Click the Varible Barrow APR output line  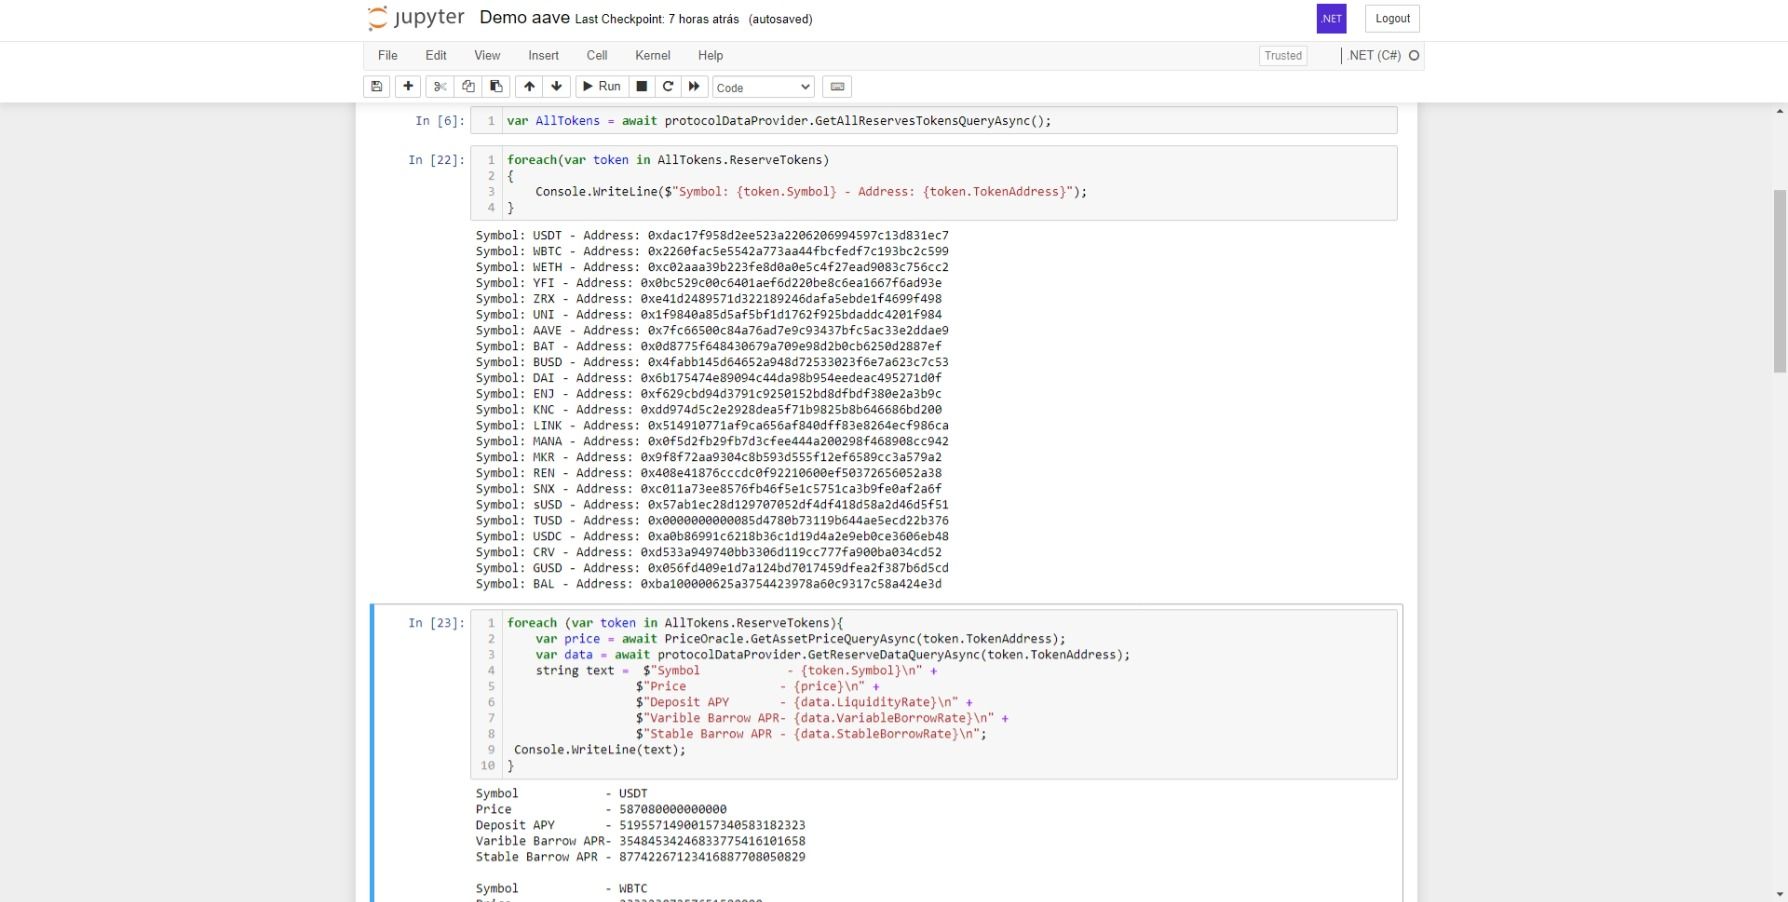[x=640, y=841]
